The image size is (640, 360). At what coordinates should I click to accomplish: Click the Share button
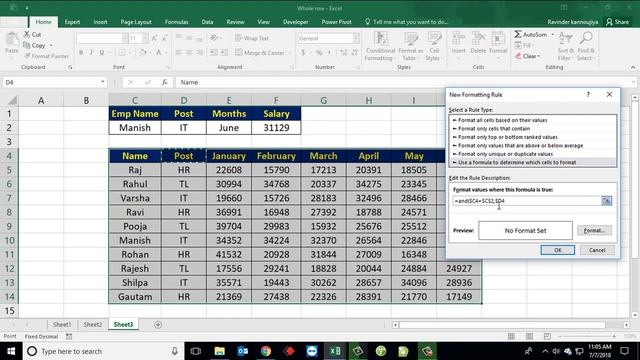pos(618,22)
